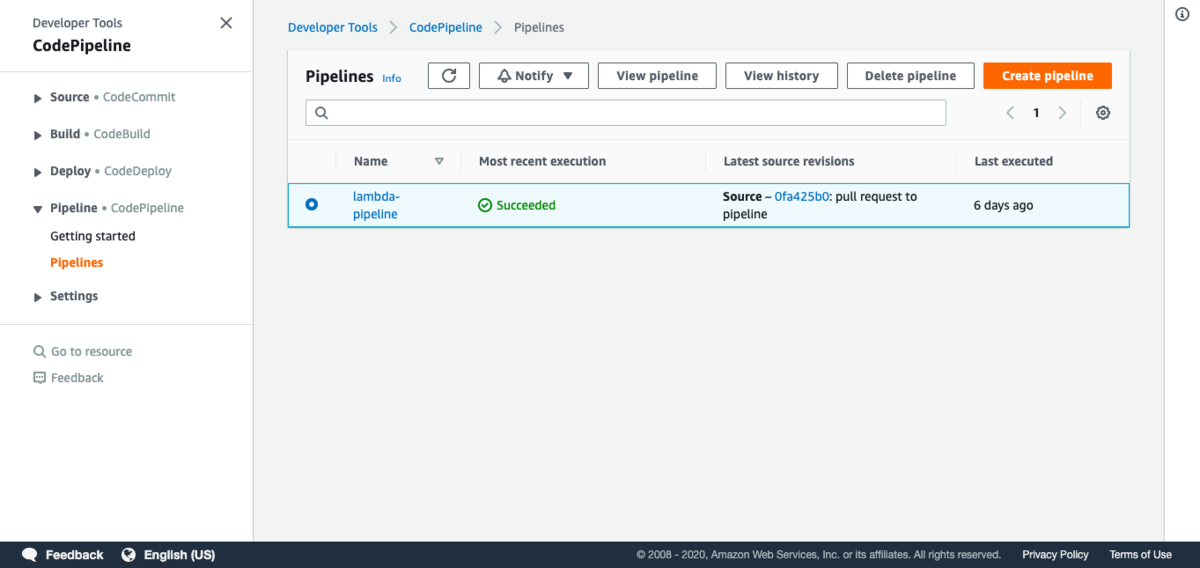This screenshot has width=1200, height=568.
Task: Click the Name column sort arrow
Action: click(439, 161)
